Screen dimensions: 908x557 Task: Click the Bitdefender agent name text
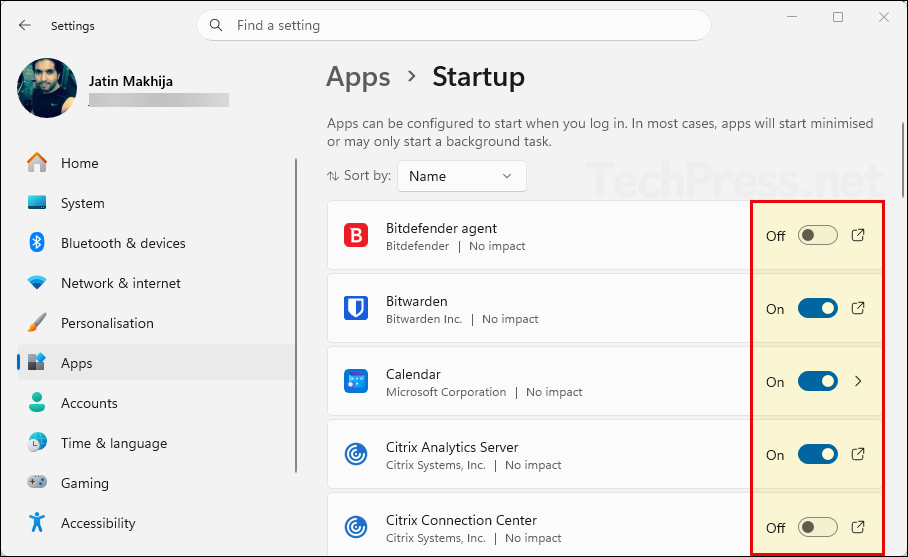pos(441,228)
